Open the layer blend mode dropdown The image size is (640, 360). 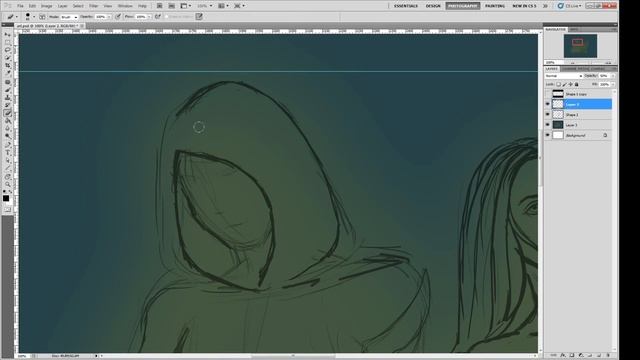coord(564,76)
